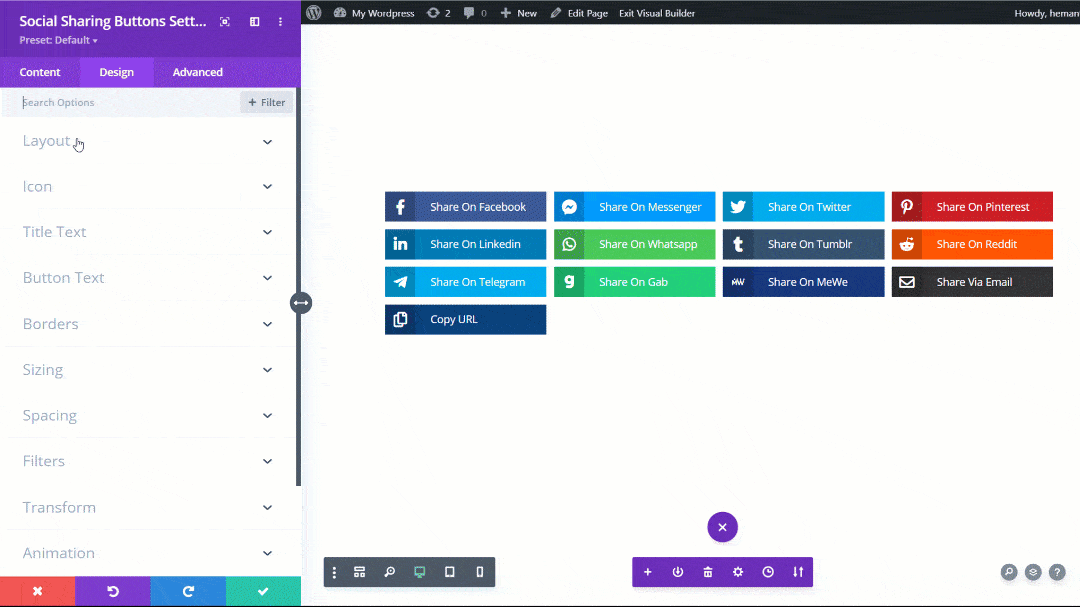
Task: Click the Share Via Email button
Action: point(973,282)
